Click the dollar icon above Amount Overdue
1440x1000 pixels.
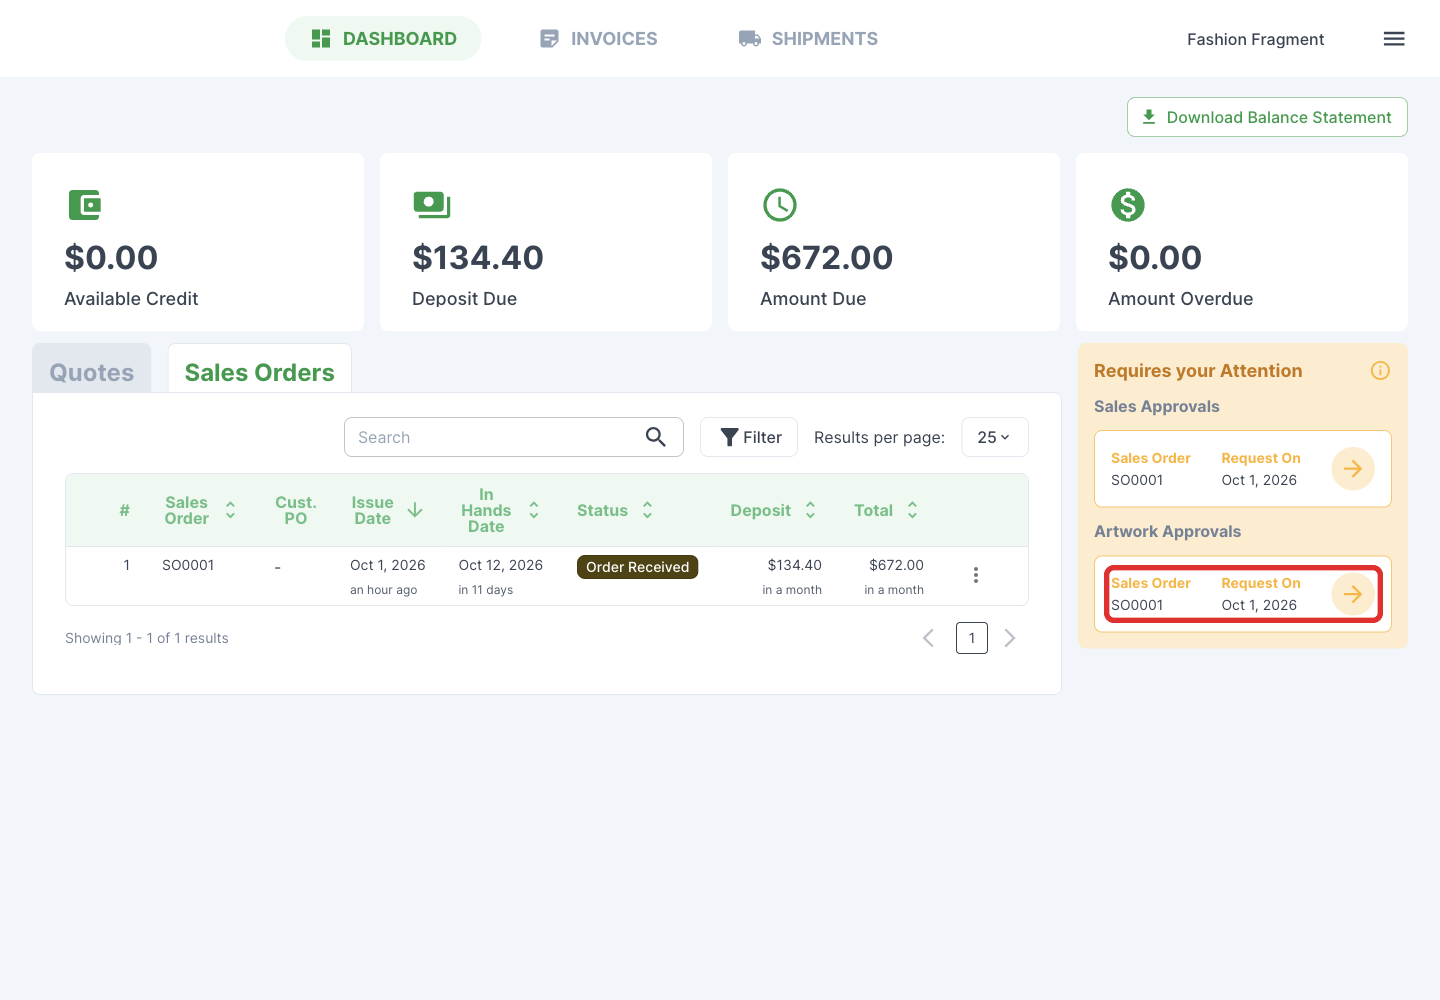point(1128,205)
